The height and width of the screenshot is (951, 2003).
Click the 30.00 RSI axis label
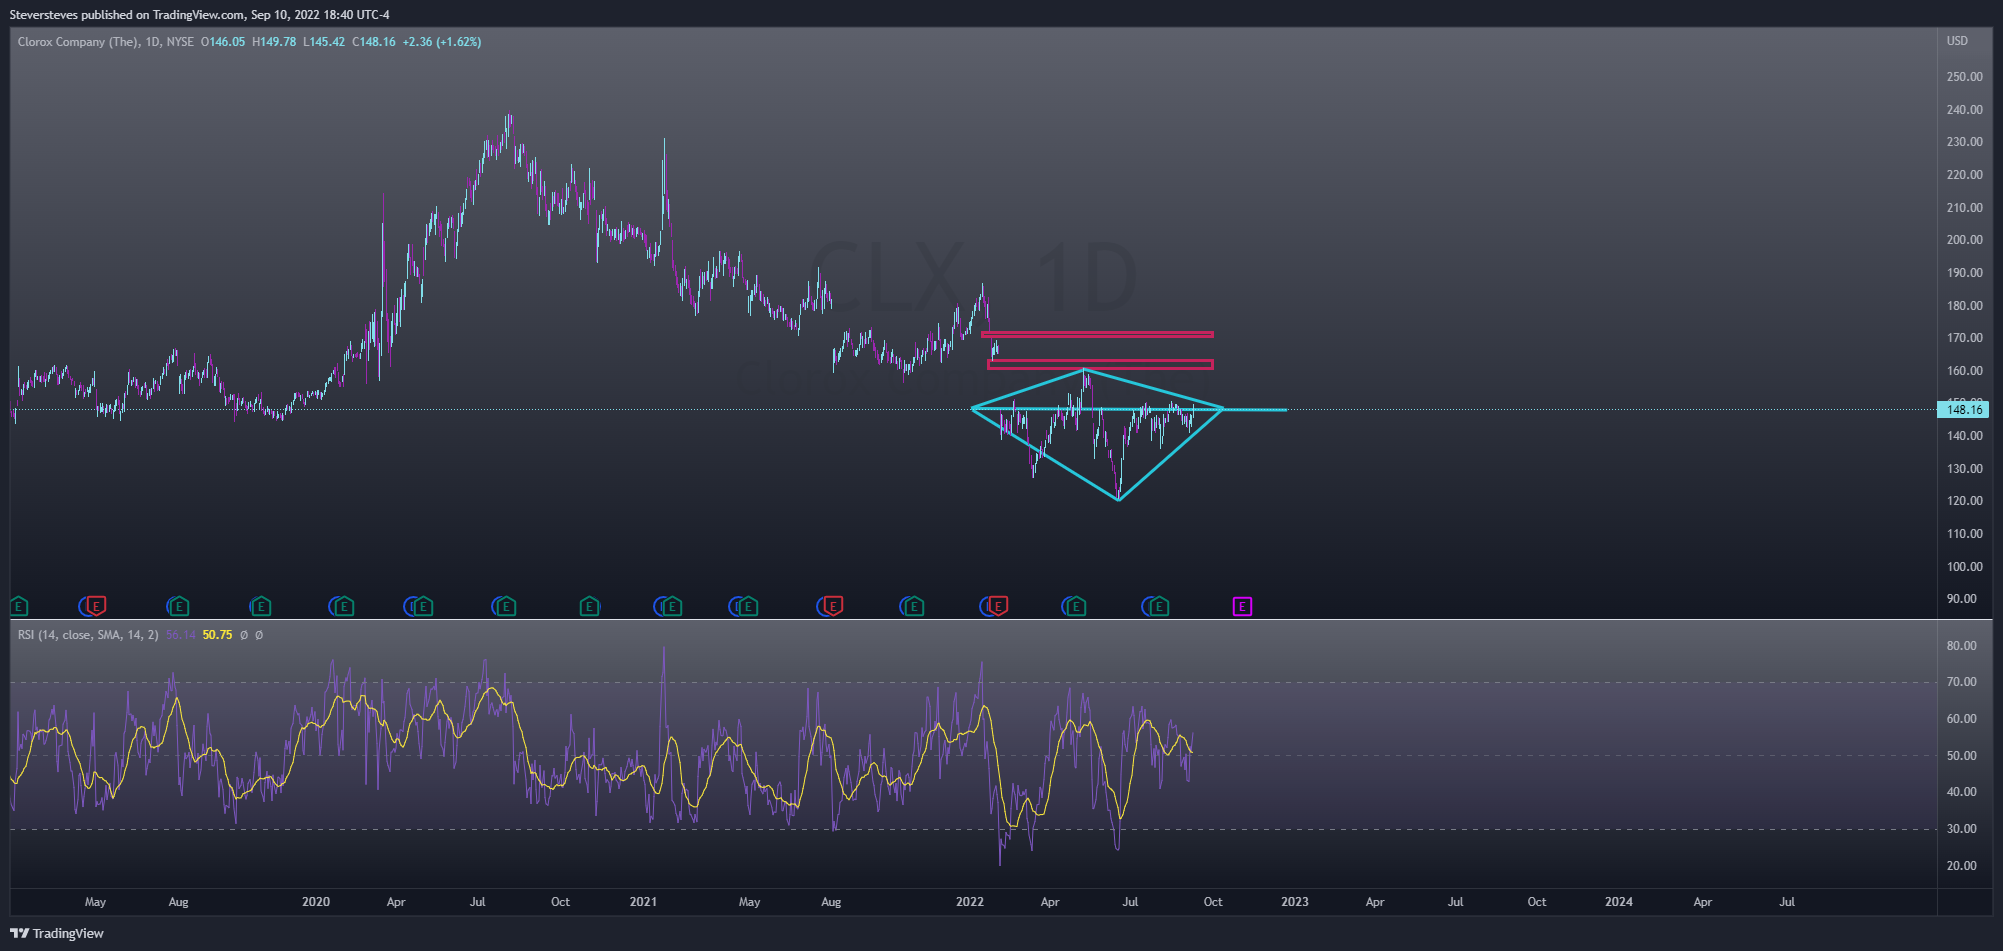[1962, 829]
